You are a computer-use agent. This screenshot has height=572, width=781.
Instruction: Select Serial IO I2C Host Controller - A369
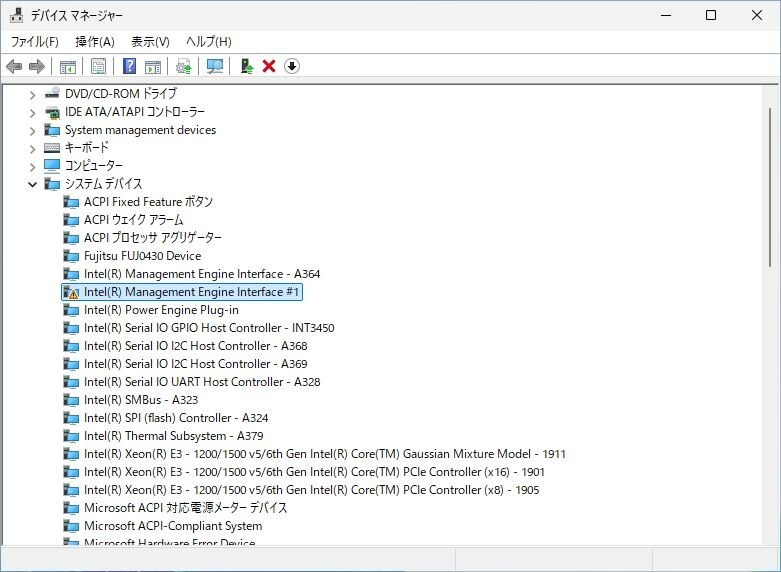[196, 364]
